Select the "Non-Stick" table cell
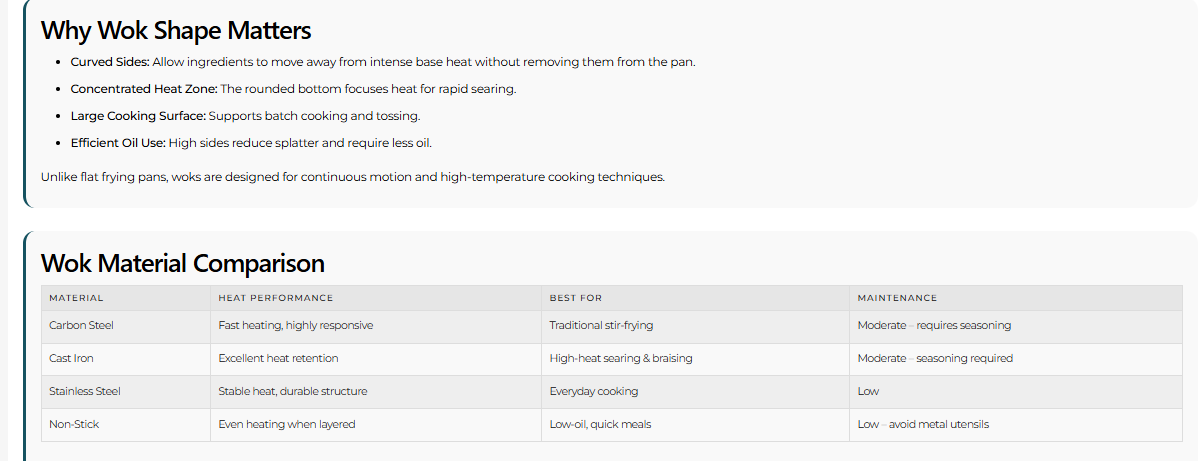This screenshot has width=1198, height=461. pyautogui.click(x=74, y=424)
